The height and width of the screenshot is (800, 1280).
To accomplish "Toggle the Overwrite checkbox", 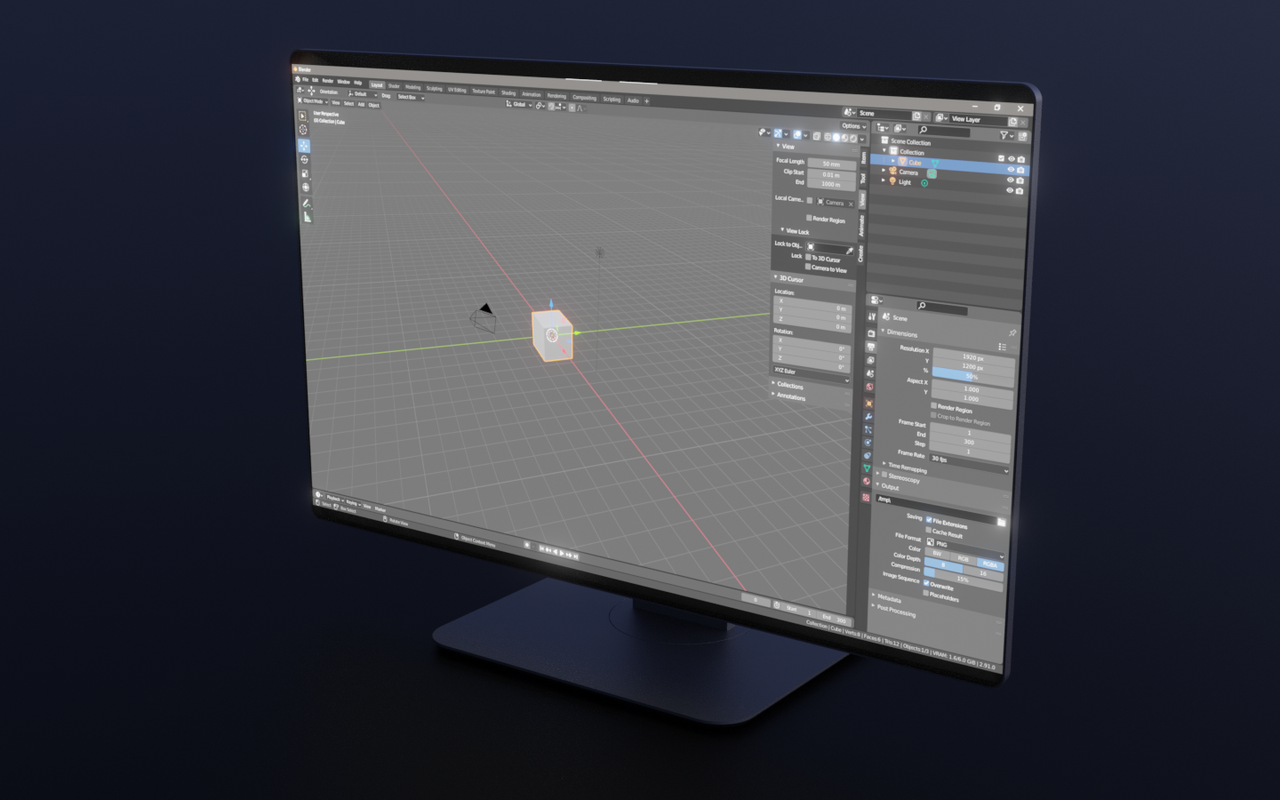I will tap(926, 583).
